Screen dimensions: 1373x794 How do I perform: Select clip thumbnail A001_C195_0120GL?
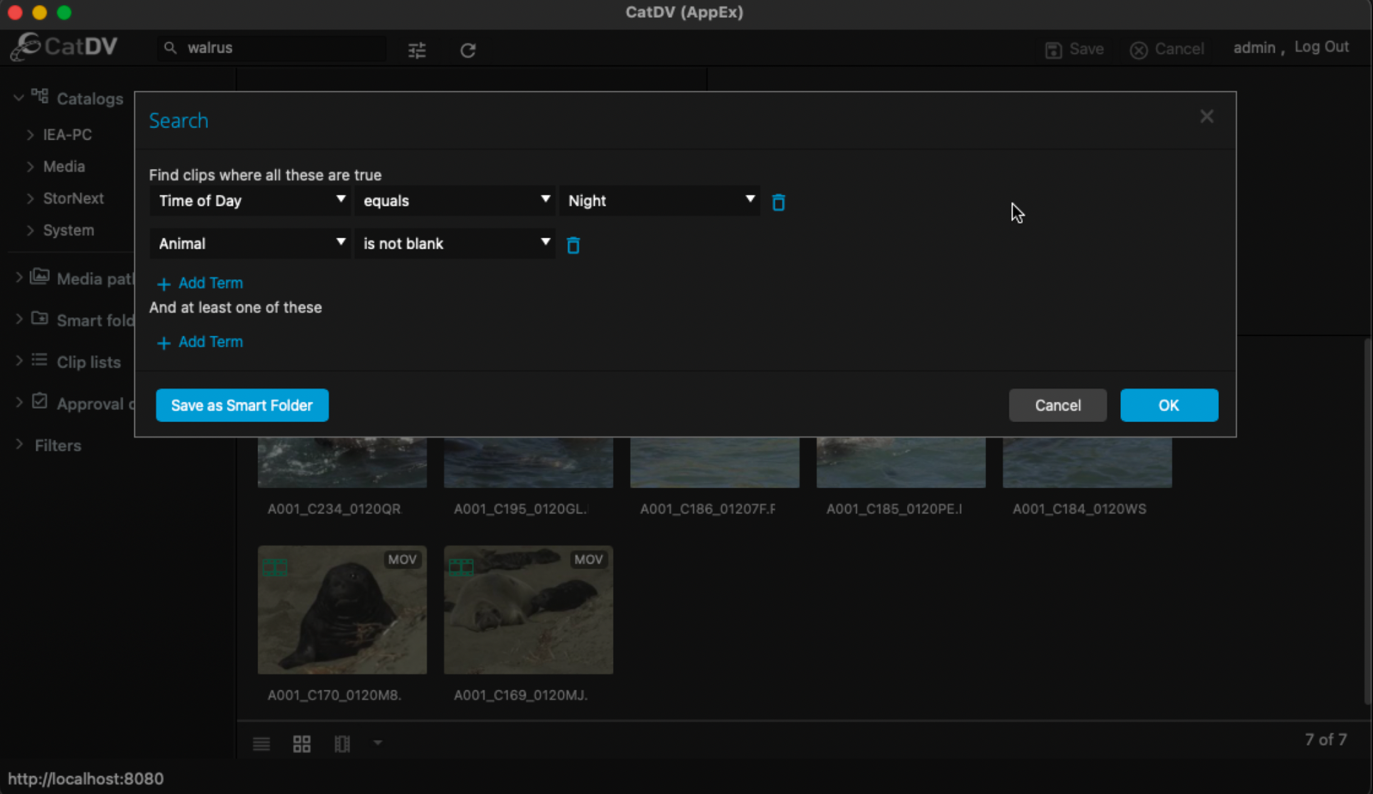tap(528, 462)
